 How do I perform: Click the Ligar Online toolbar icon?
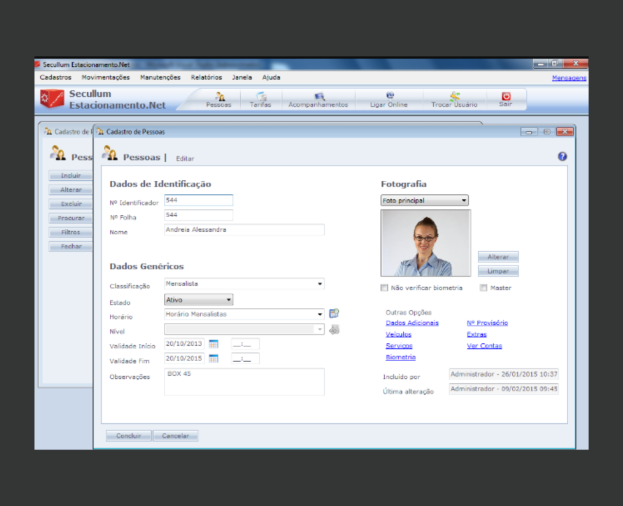pos(389,99)
